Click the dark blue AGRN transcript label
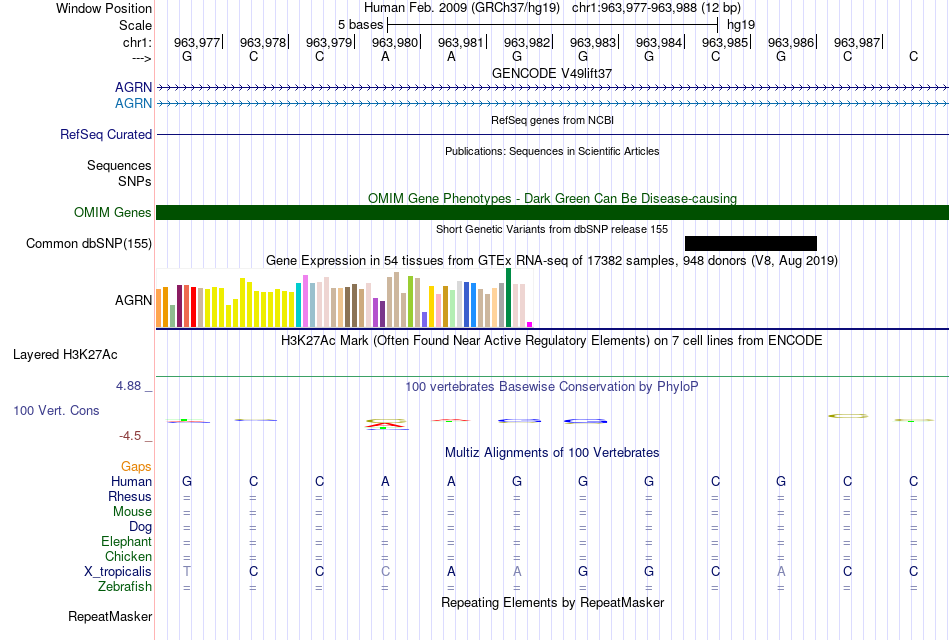This screenshot has width=950, height=640. point(133,88)
